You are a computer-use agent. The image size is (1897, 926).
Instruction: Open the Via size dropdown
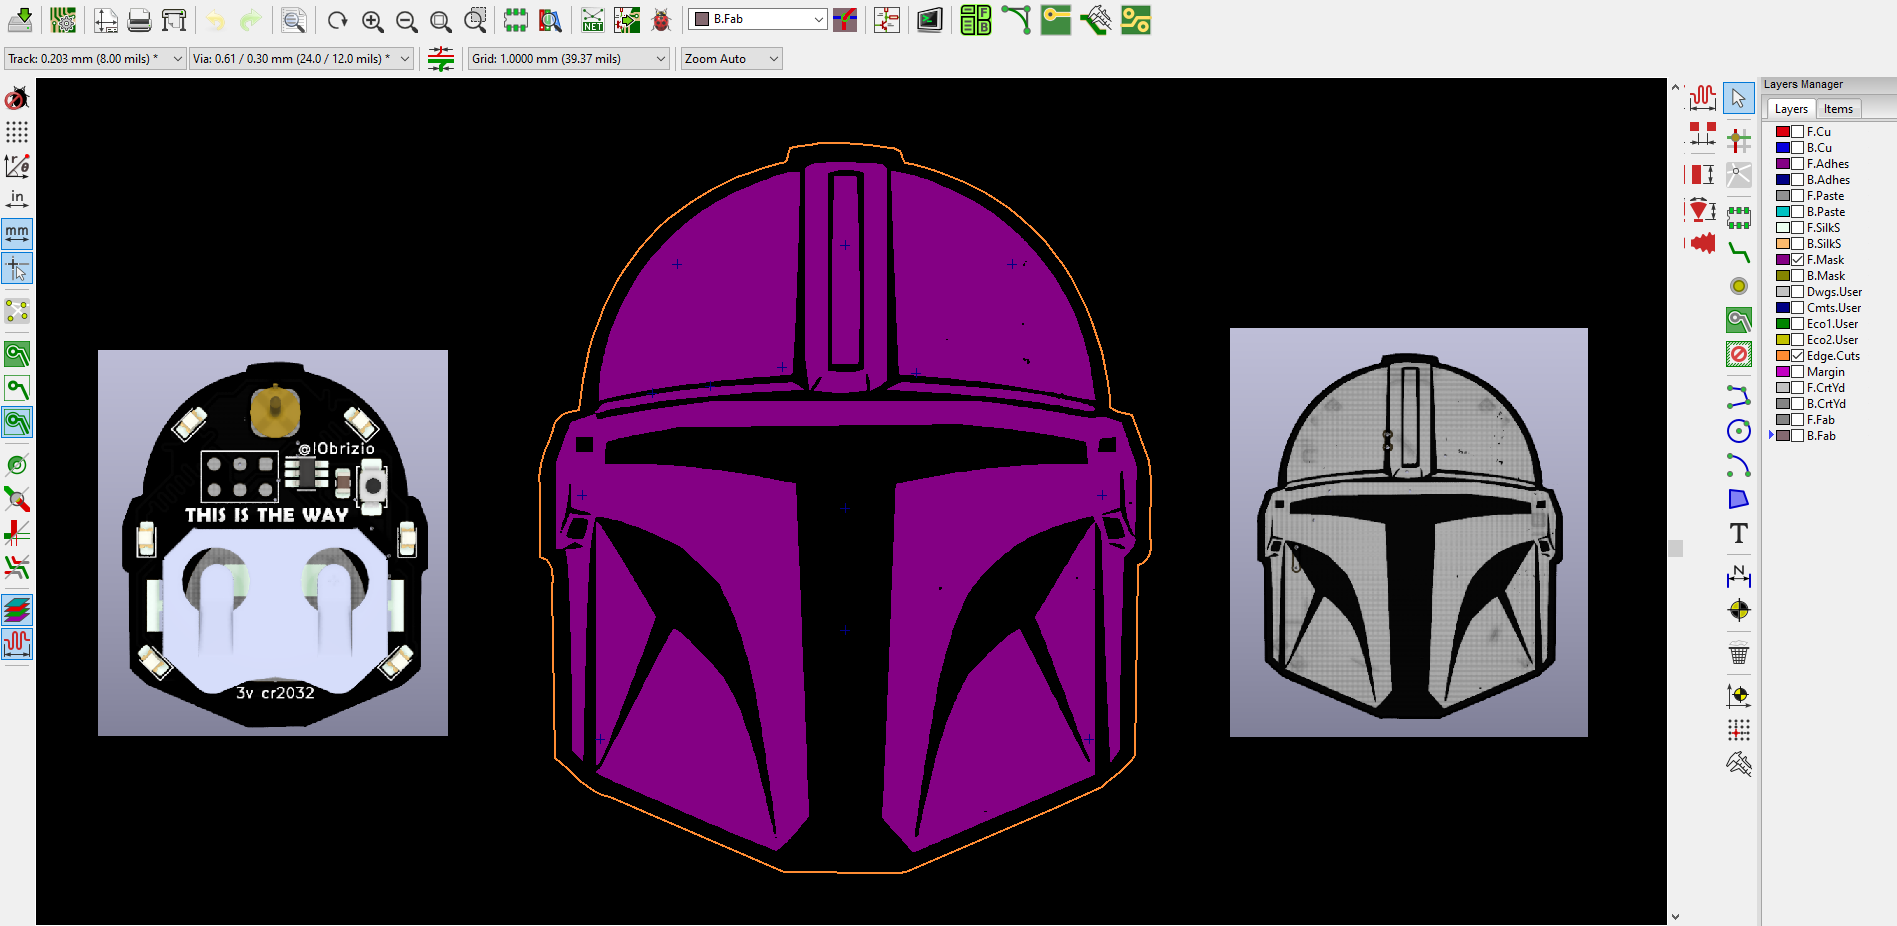pyautogui.click(x=301, y=59)
